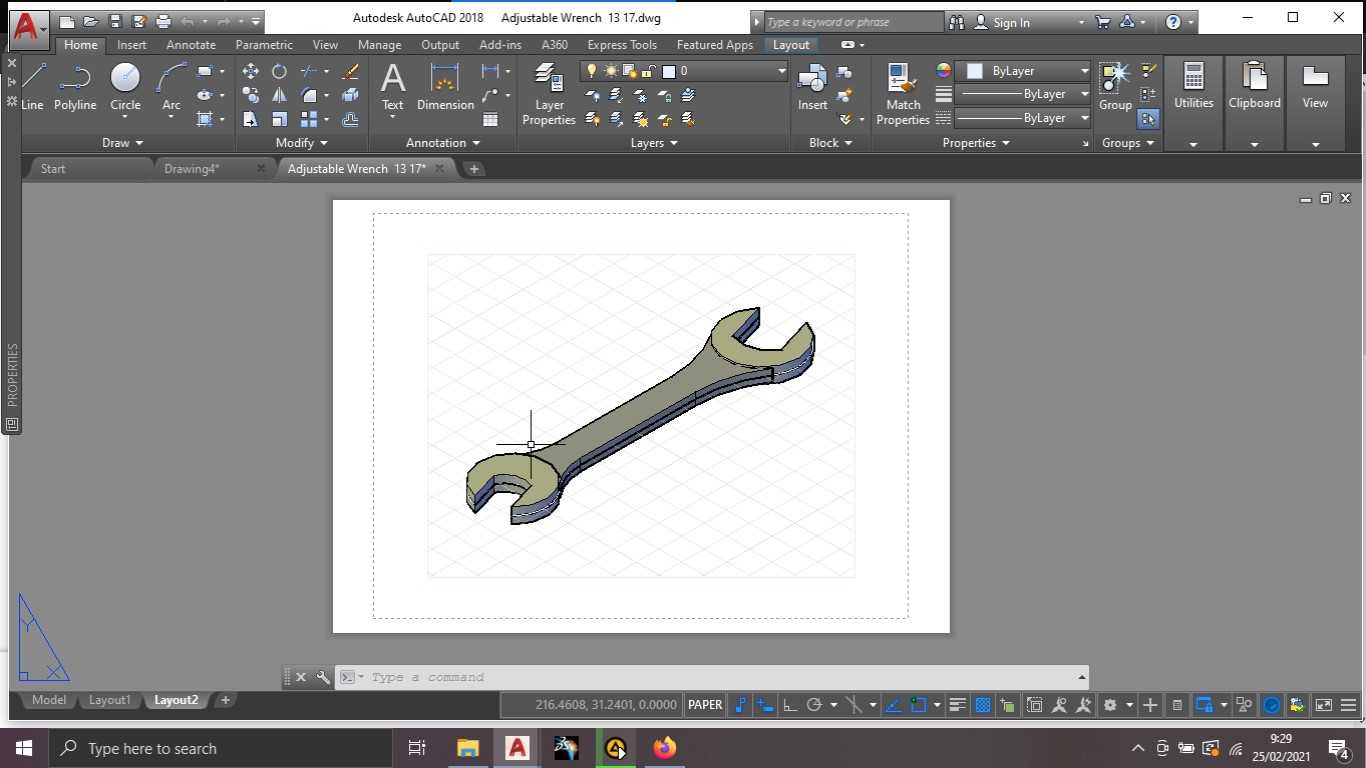
Task: Expand the Modify panel dropdown
Action: [302, 143]
